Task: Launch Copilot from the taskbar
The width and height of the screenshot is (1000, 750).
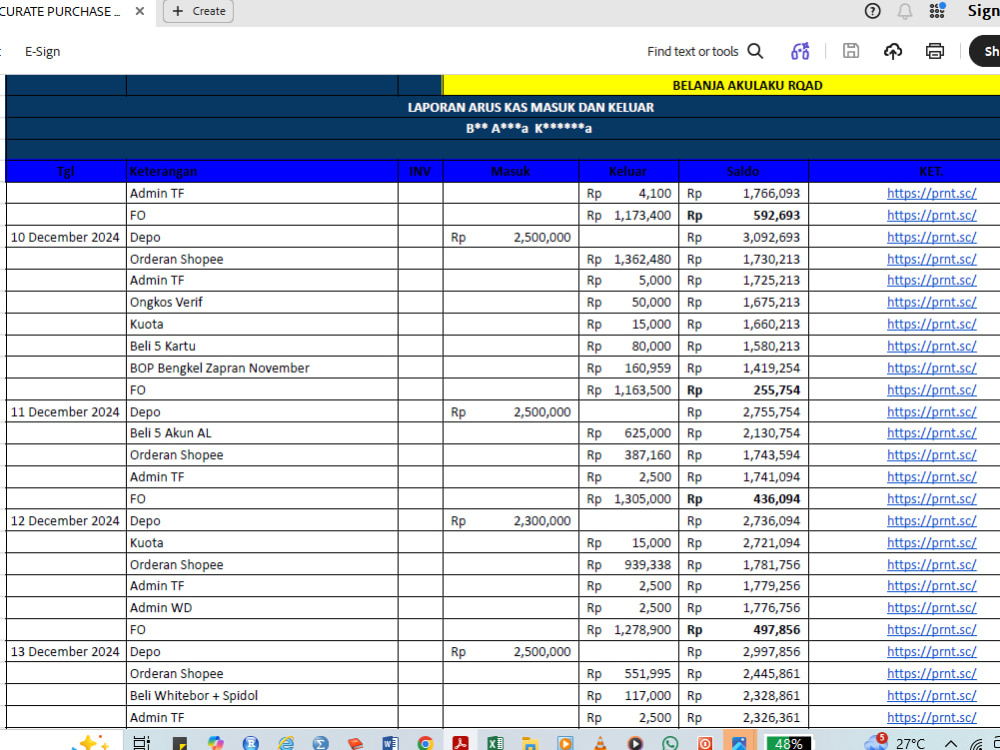Action: [x=216, y=742]
